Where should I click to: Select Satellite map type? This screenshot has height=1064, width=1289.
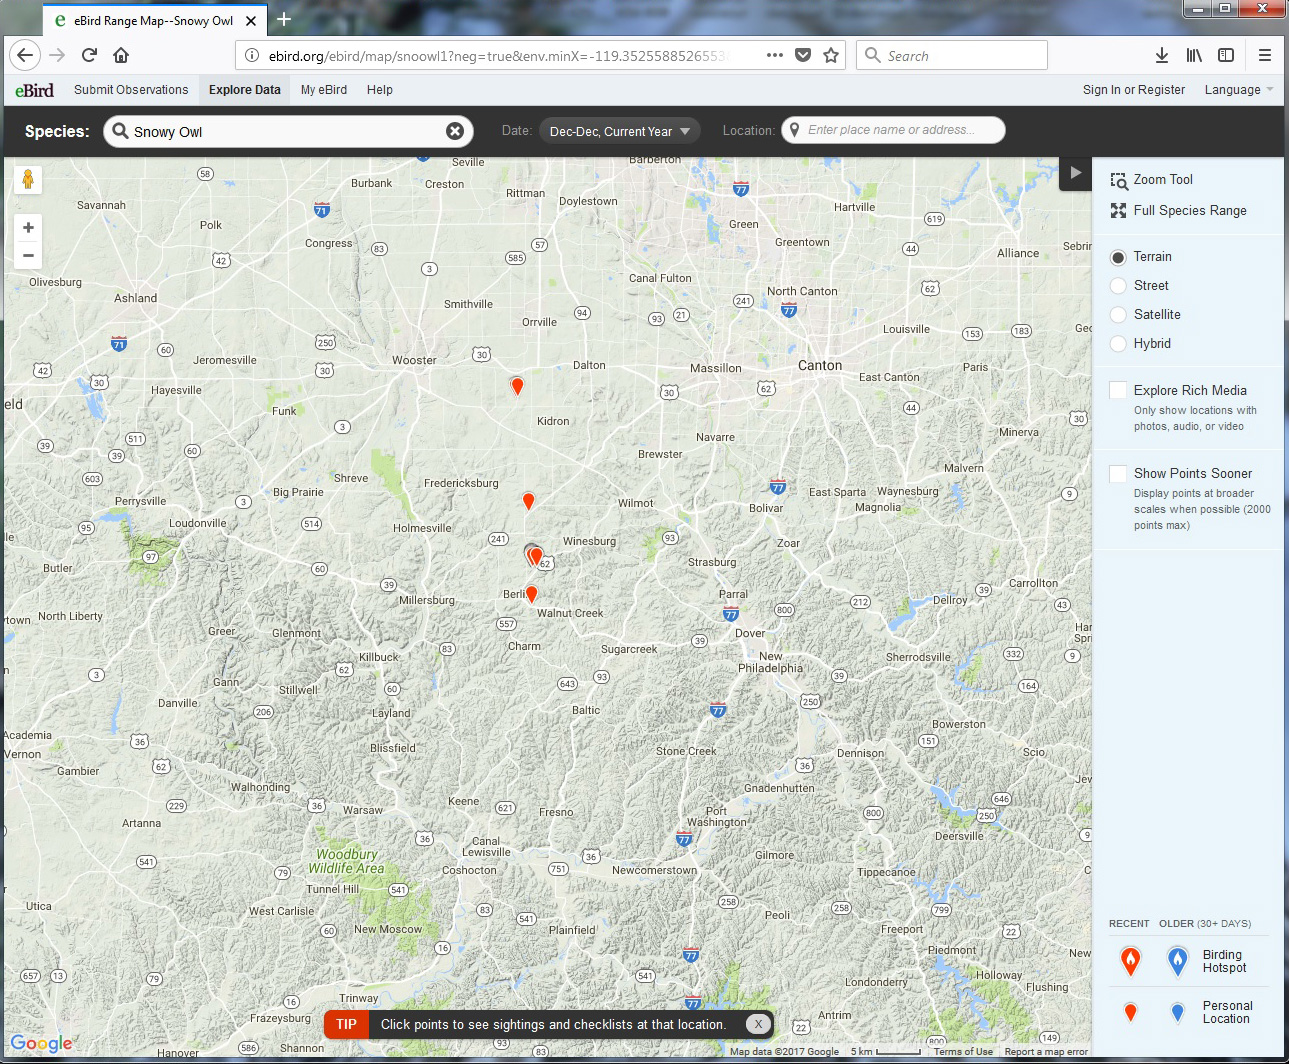(1118, 315)
